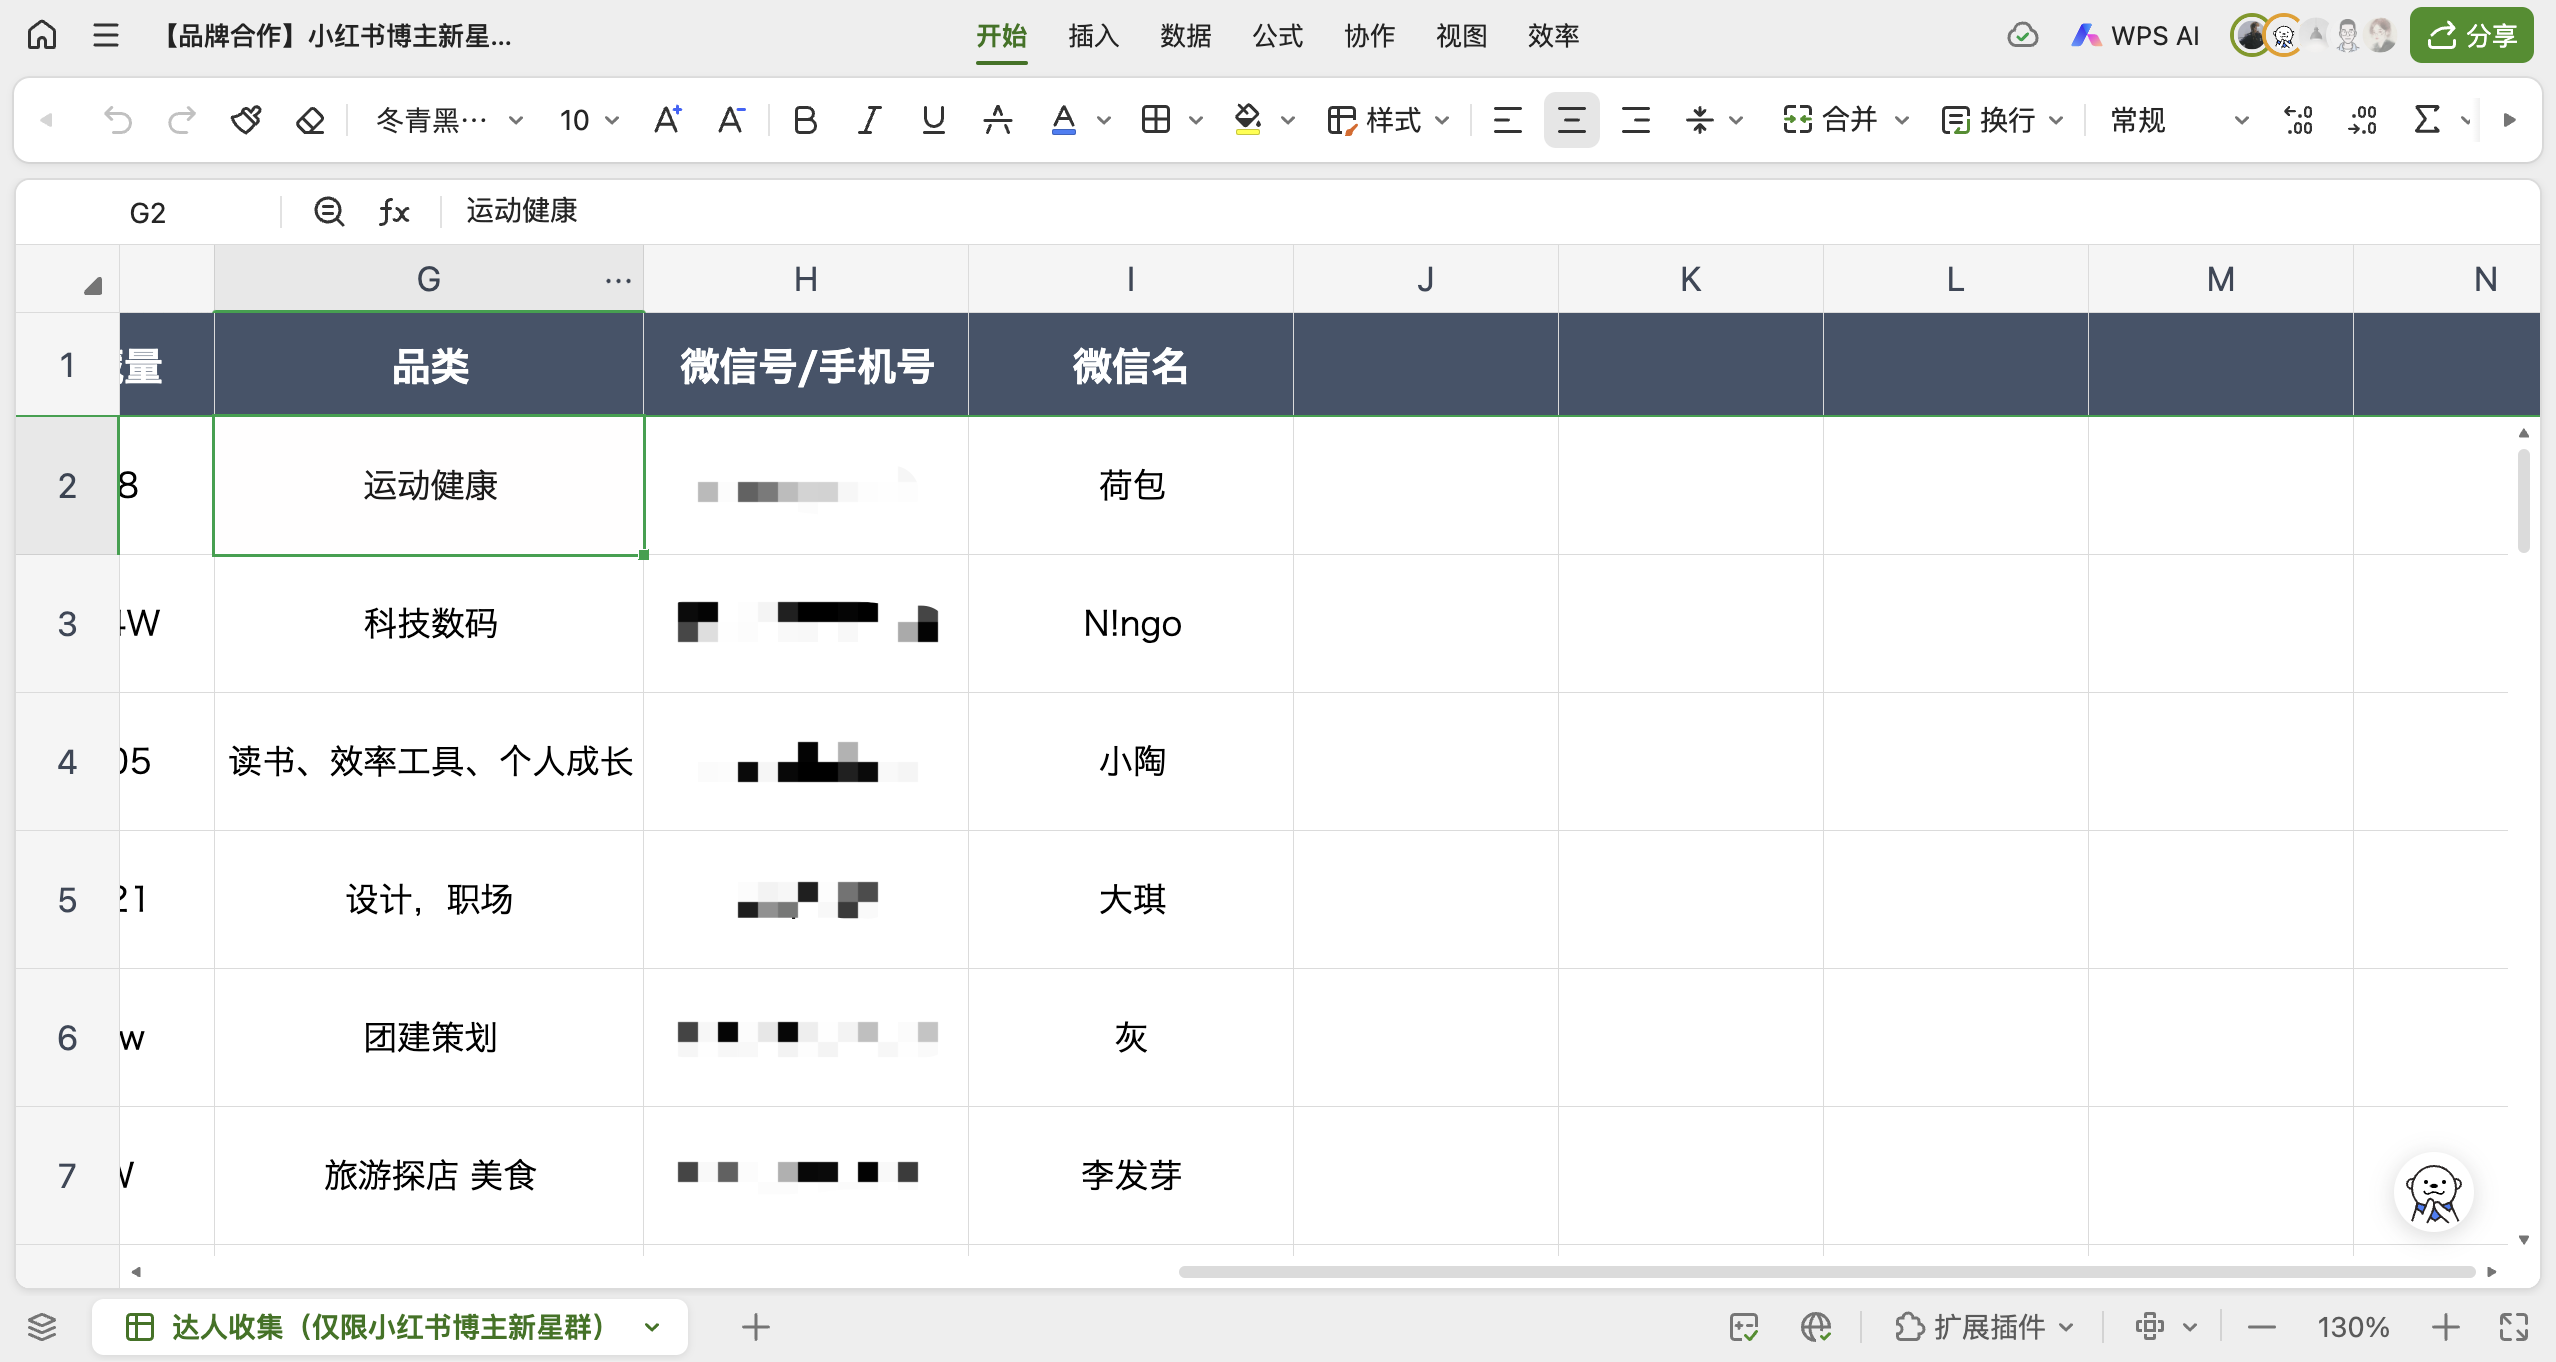Click the increase font size icon
The height and width of the screenshot is (1362, 2556).
[x=667, y=120]
